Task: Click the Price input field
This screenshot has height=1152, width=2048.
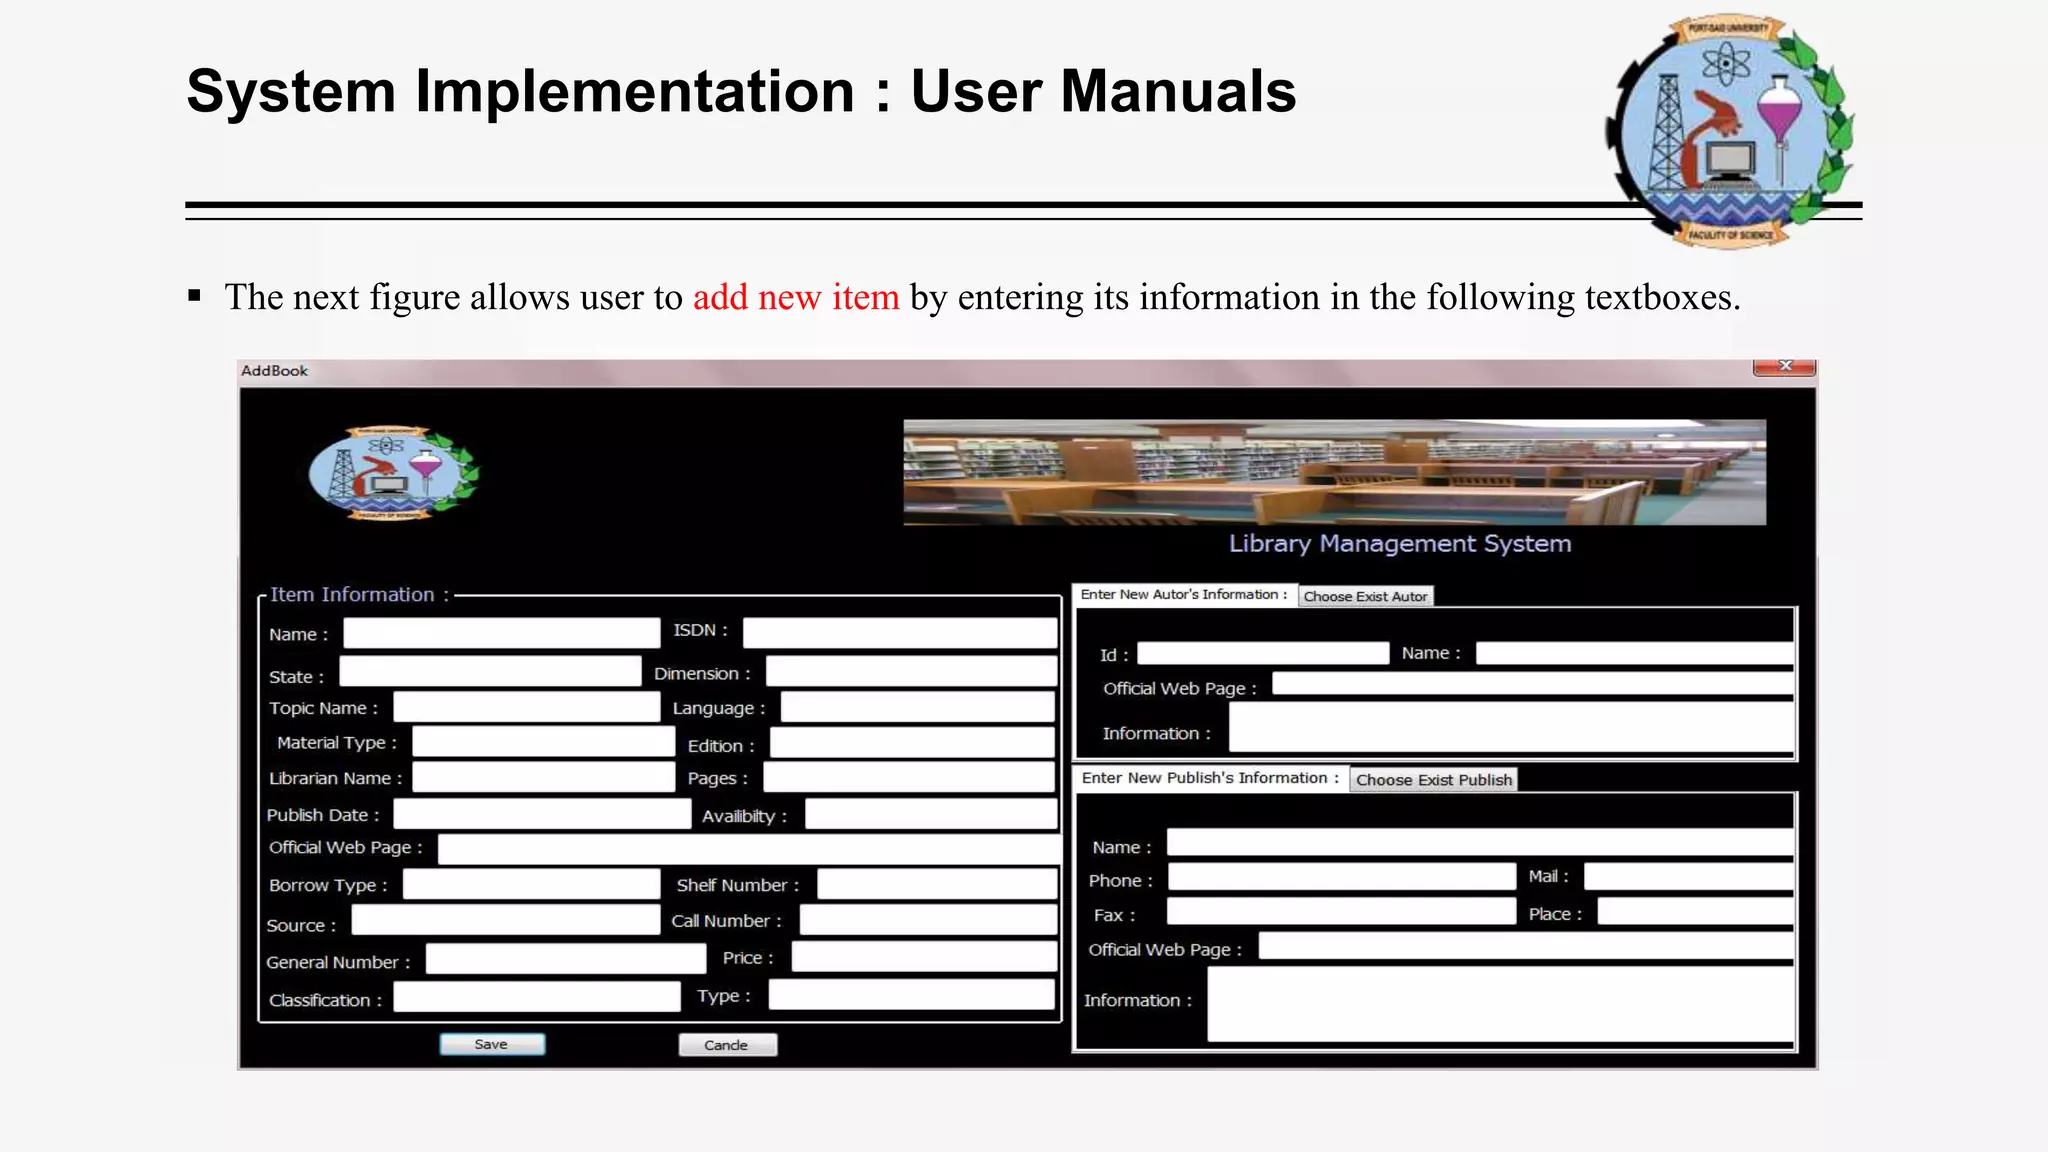Action: [x=924, y=956]
